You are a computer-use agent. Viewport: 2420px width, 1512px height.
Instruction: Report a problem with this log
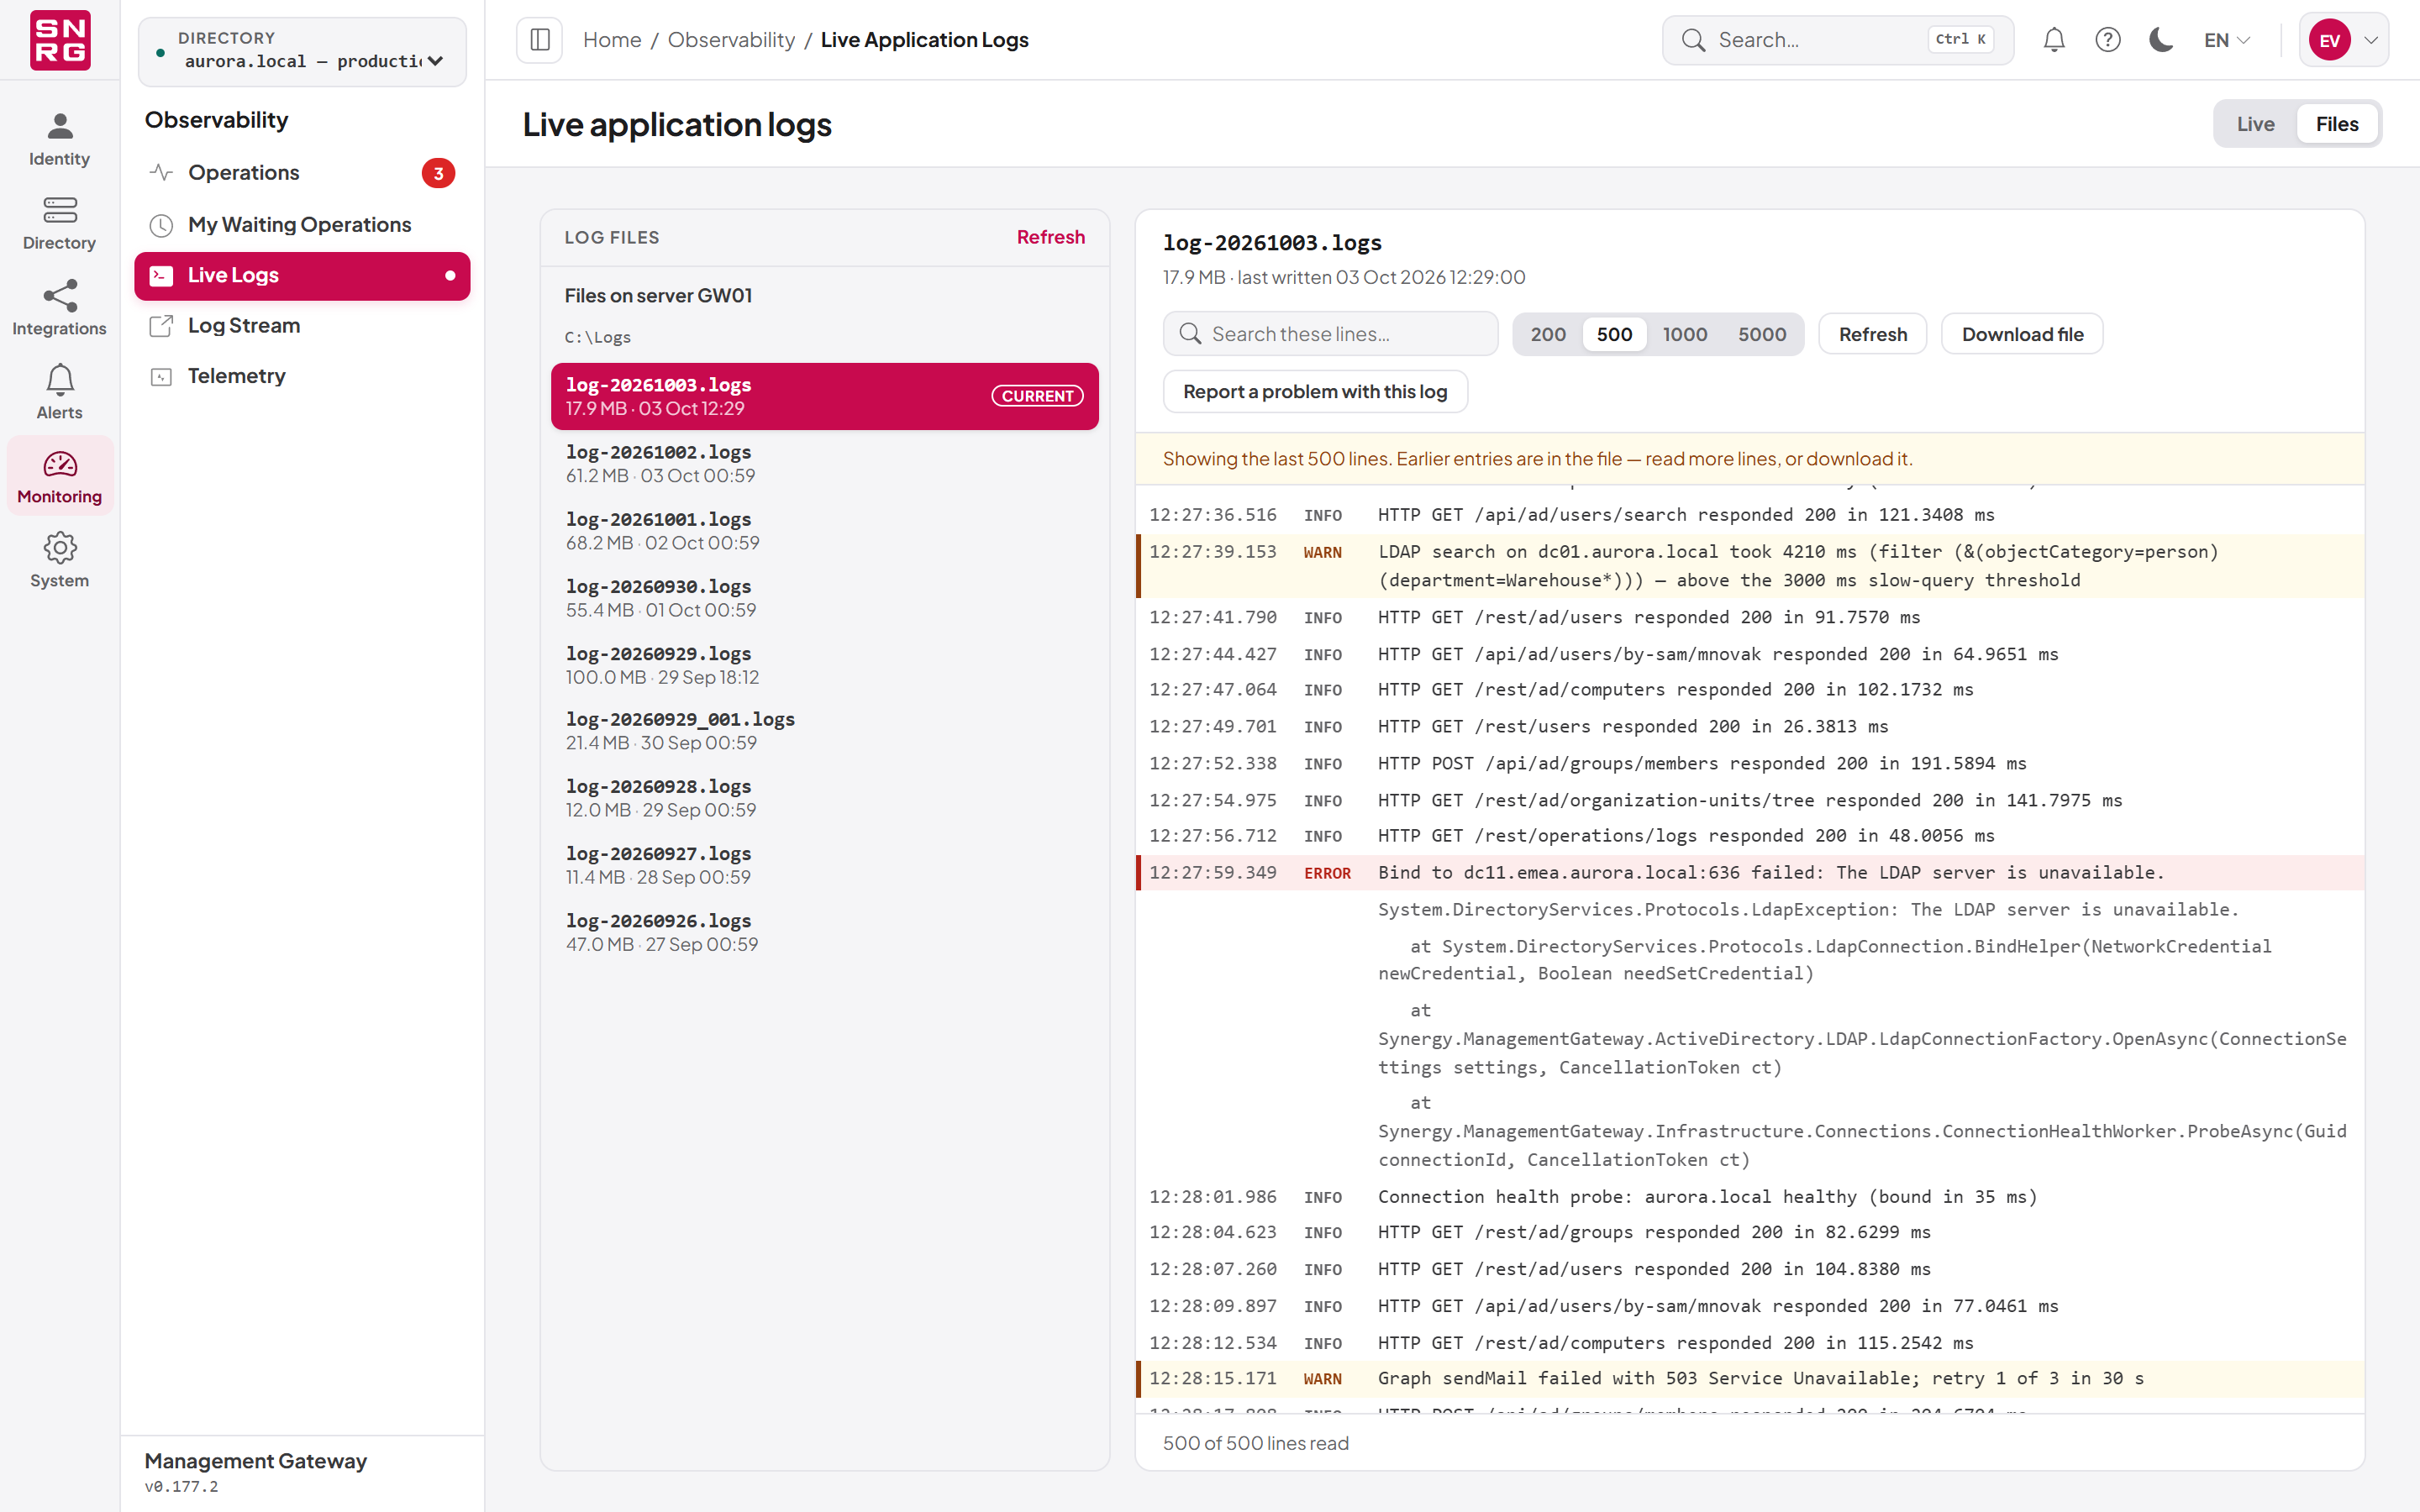pos(1315,392)
